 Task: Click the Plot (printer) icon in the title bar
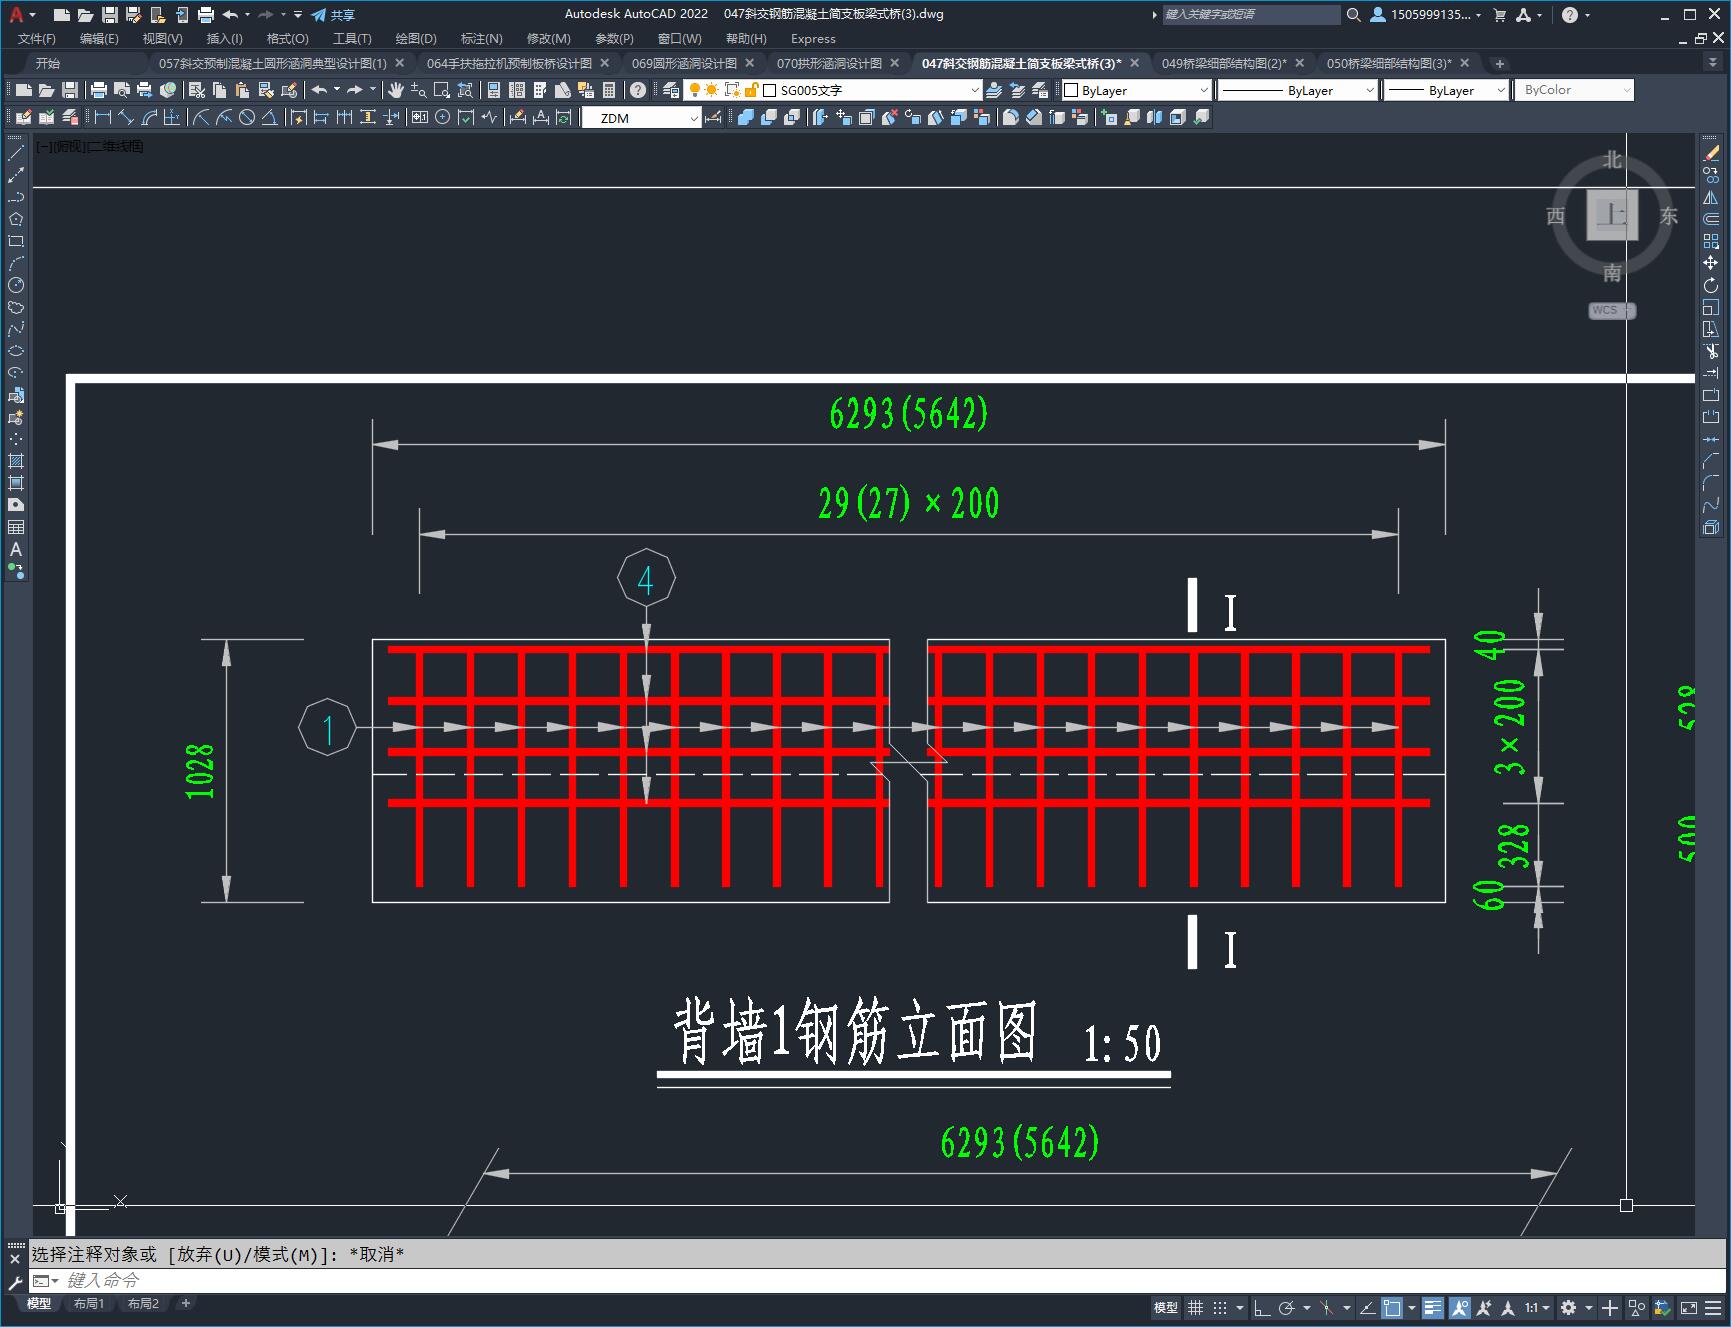(206, 15)
